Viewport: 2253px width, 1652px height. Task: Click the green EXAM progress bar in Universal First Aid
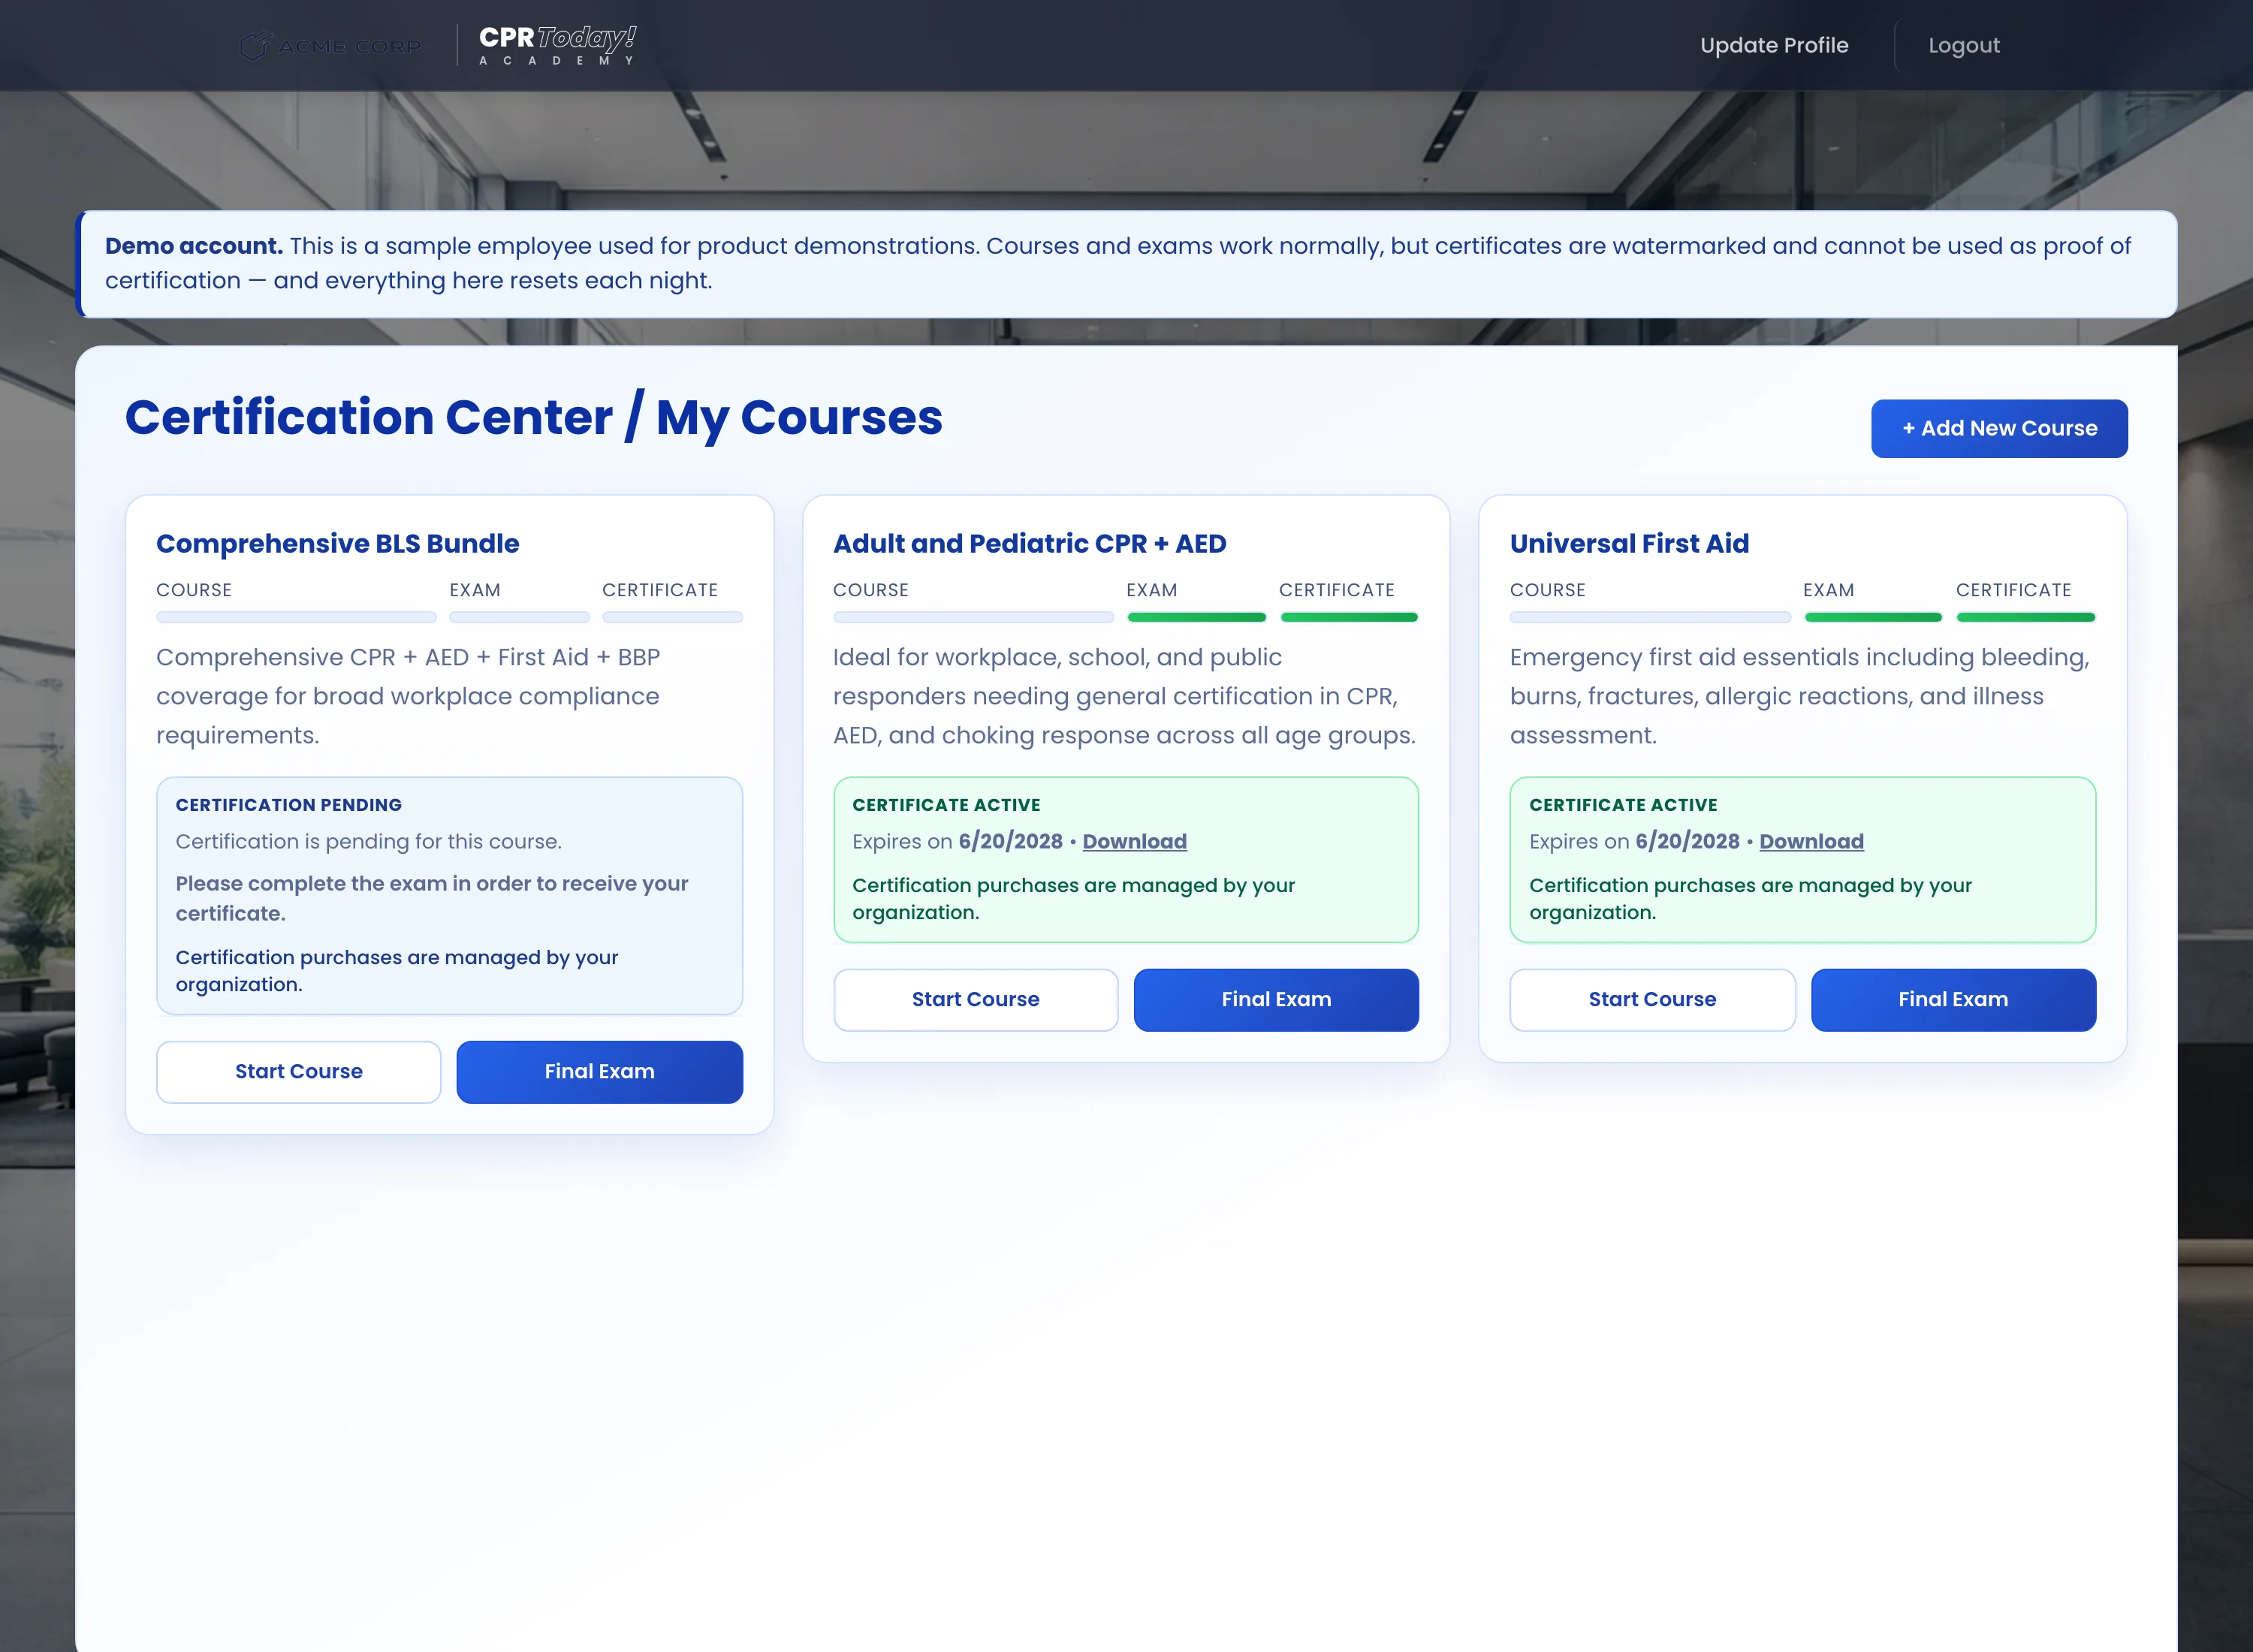[1873, 617]
